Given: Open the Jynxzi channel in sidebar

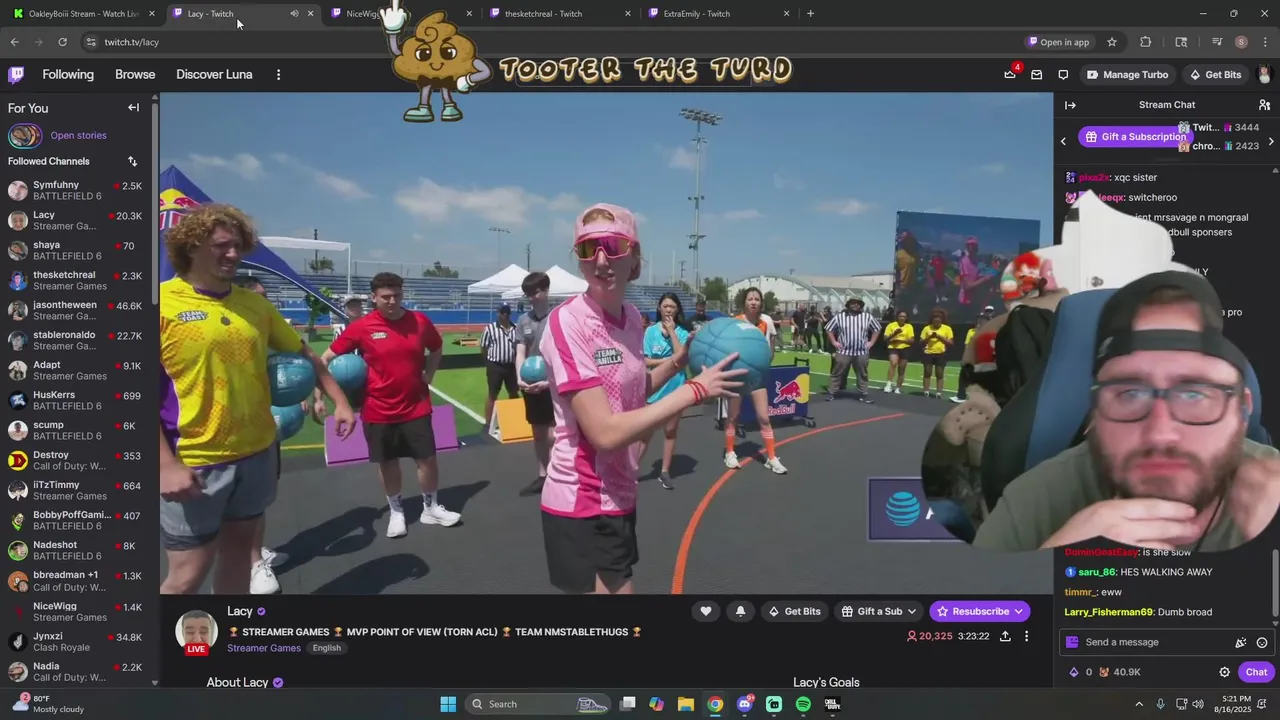Looking at the screenshot, I should tap(76, 641).
